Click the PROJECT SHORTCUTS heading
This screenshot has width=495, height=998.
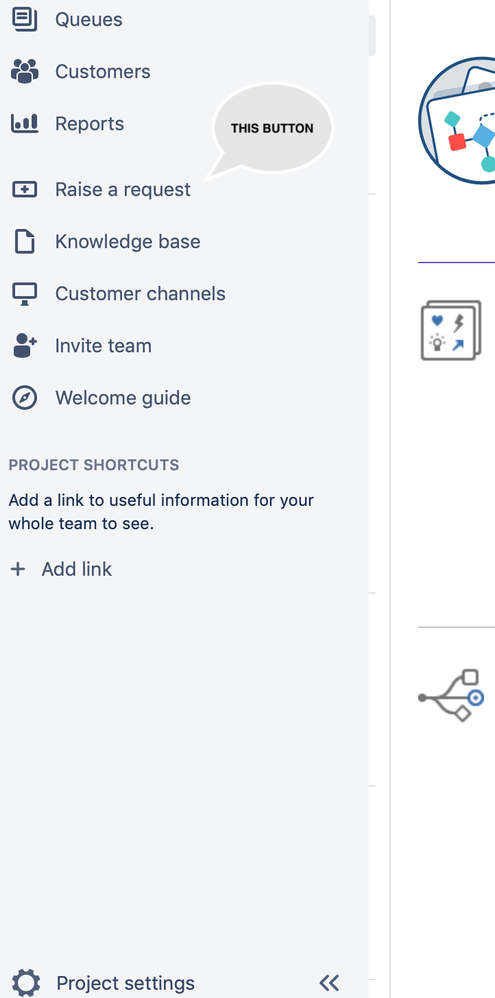94,465
